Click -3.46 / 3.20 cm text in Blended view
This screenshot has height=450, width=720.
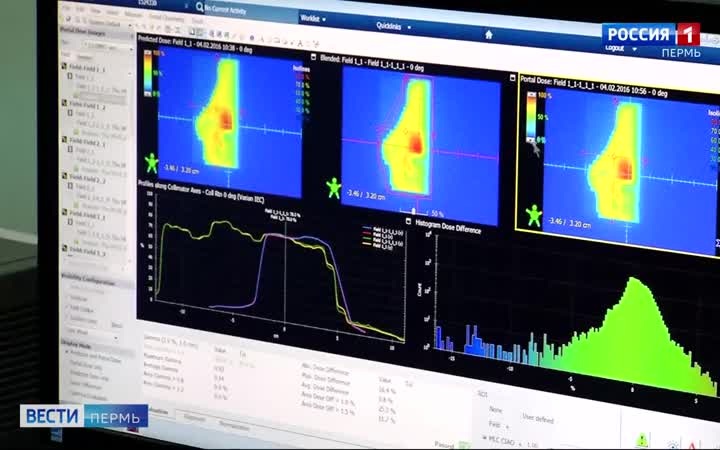pos(365,195)
